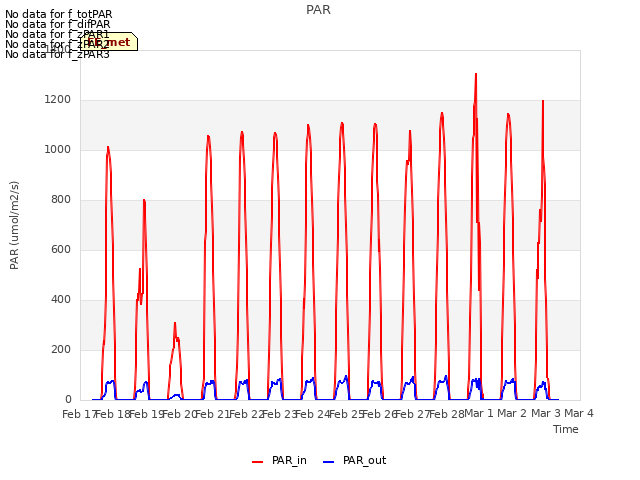Click the PAR chart title
Image resolution: width=640 pixels, height=480 pixels.
pyautogui.click(x=318, y=10)
